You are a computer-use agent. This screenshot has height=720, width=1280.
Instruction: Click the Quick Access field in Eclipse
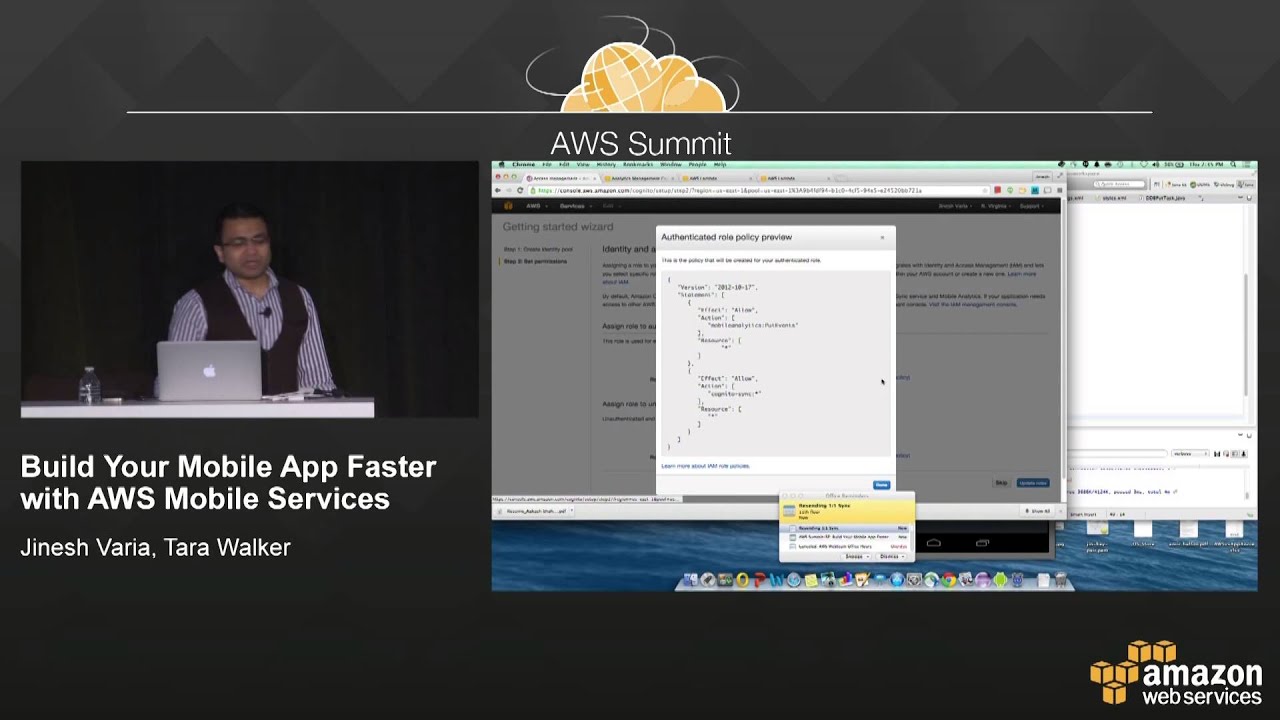pos(1119,184)
